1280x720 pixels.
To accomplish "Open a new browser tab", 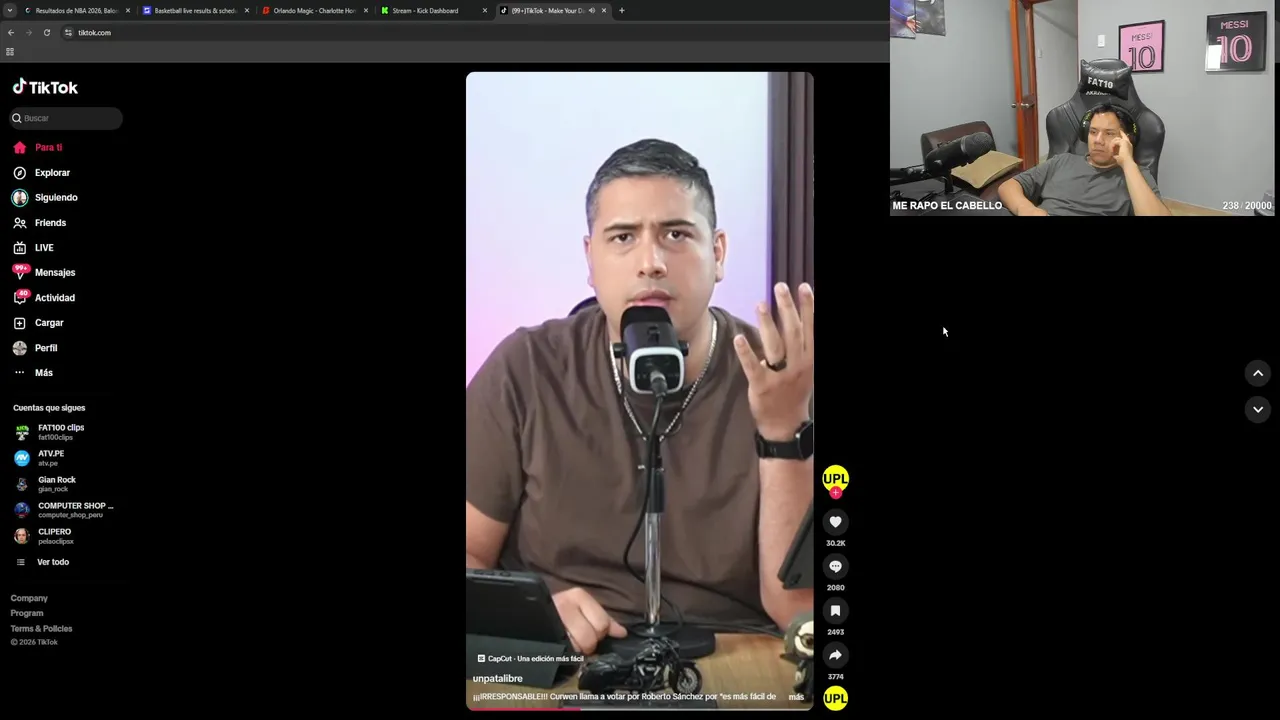I will 621,10.
